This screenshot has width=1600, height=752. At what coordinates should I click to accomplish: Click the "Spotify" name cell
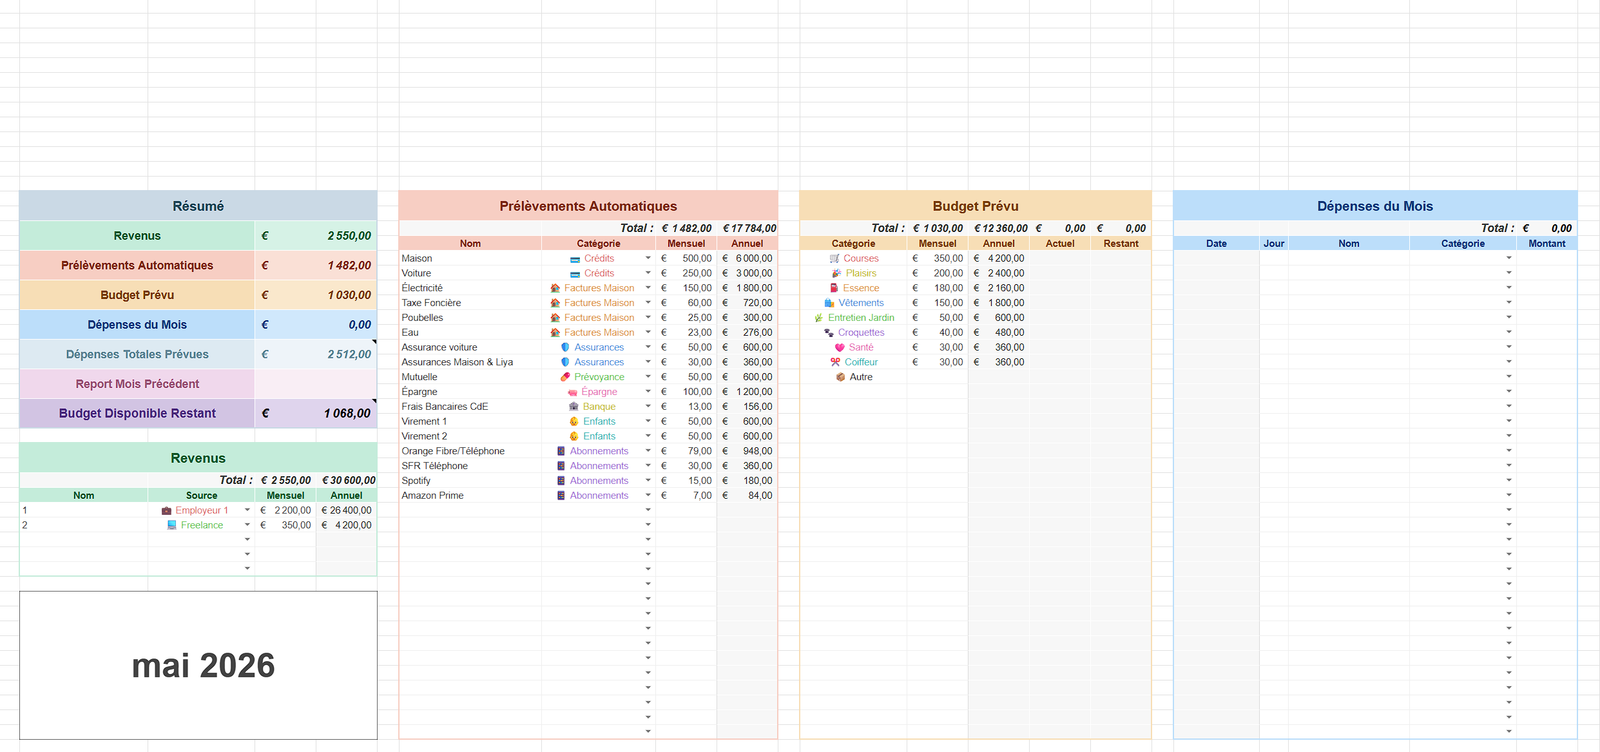click(470, 481)
